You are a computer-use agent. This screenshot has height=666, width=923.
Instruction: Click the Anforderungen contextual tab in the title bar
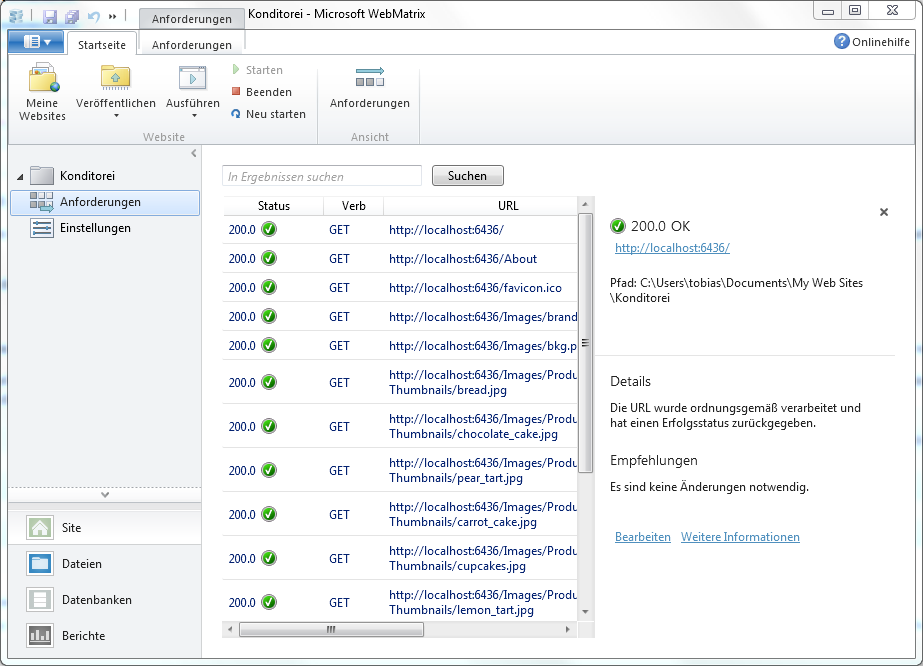tap(192, 18)
